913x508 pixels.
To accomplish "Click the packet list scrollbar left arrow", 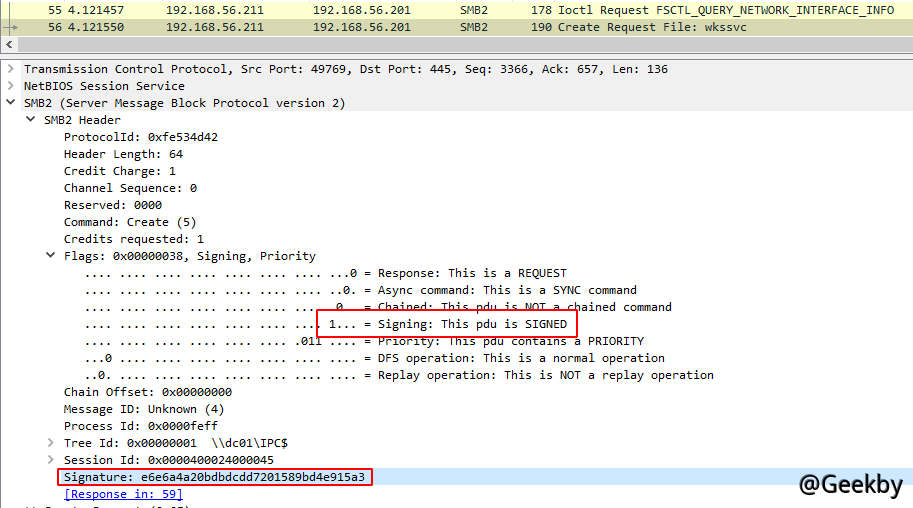I will click(x=8, y=46).
